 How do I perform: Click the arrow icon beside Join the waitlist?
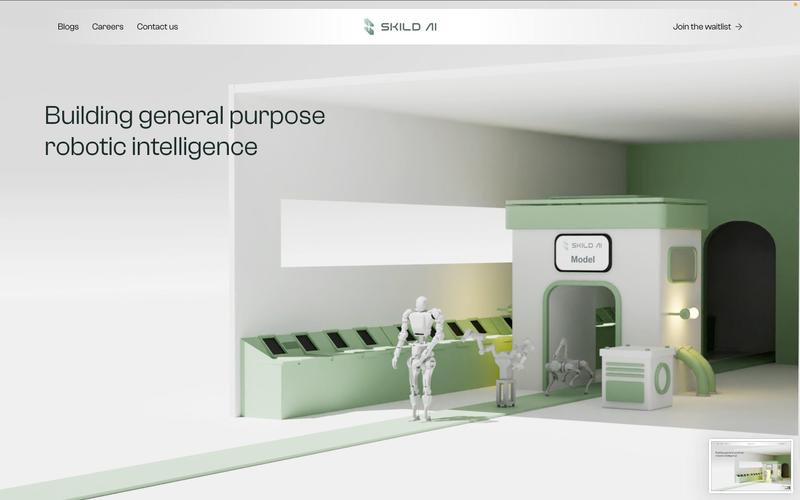[x=739, y=27]
